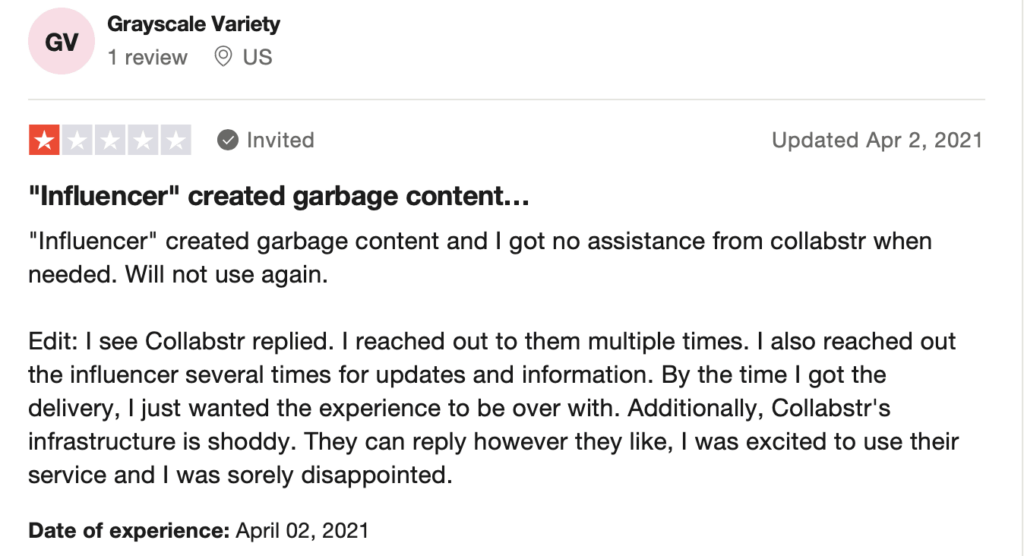Click the sentence "Will not use again."
Image resolution: width=1024 pixels, height=556 pixels.
pos(227,274)
